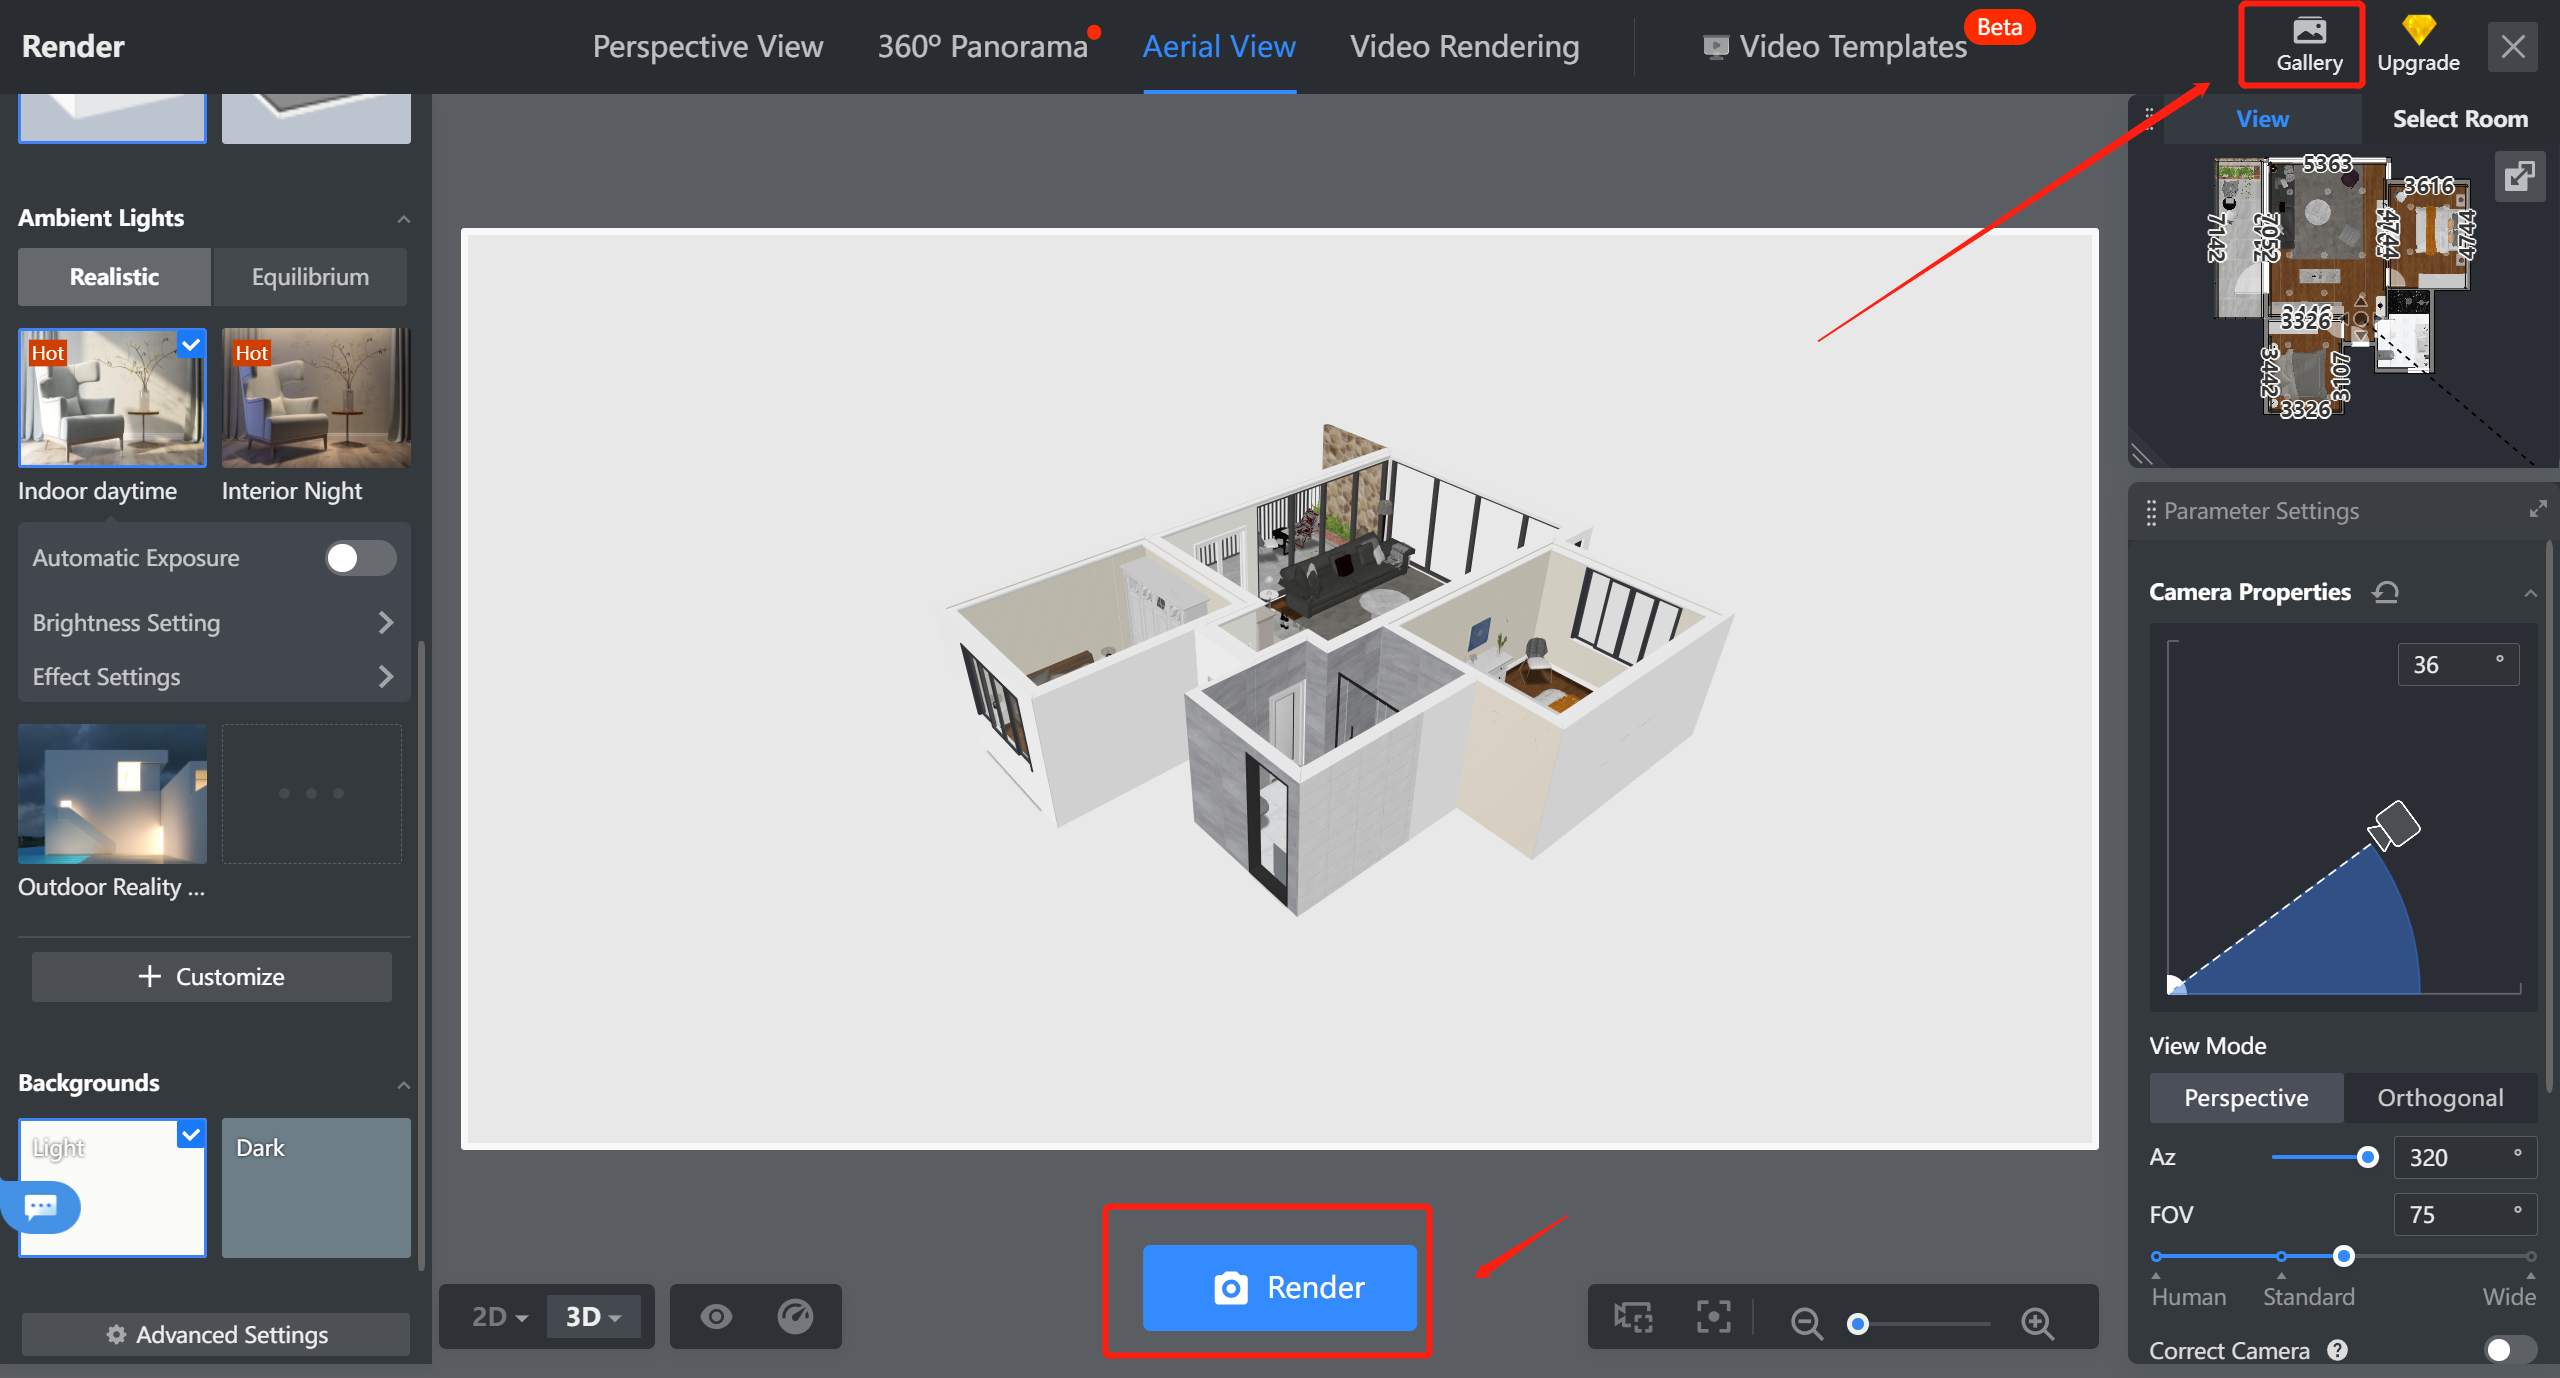Toggle Automatic Exposure switch
Viewport: 2560px width, 1378px height.
[360, 558]
